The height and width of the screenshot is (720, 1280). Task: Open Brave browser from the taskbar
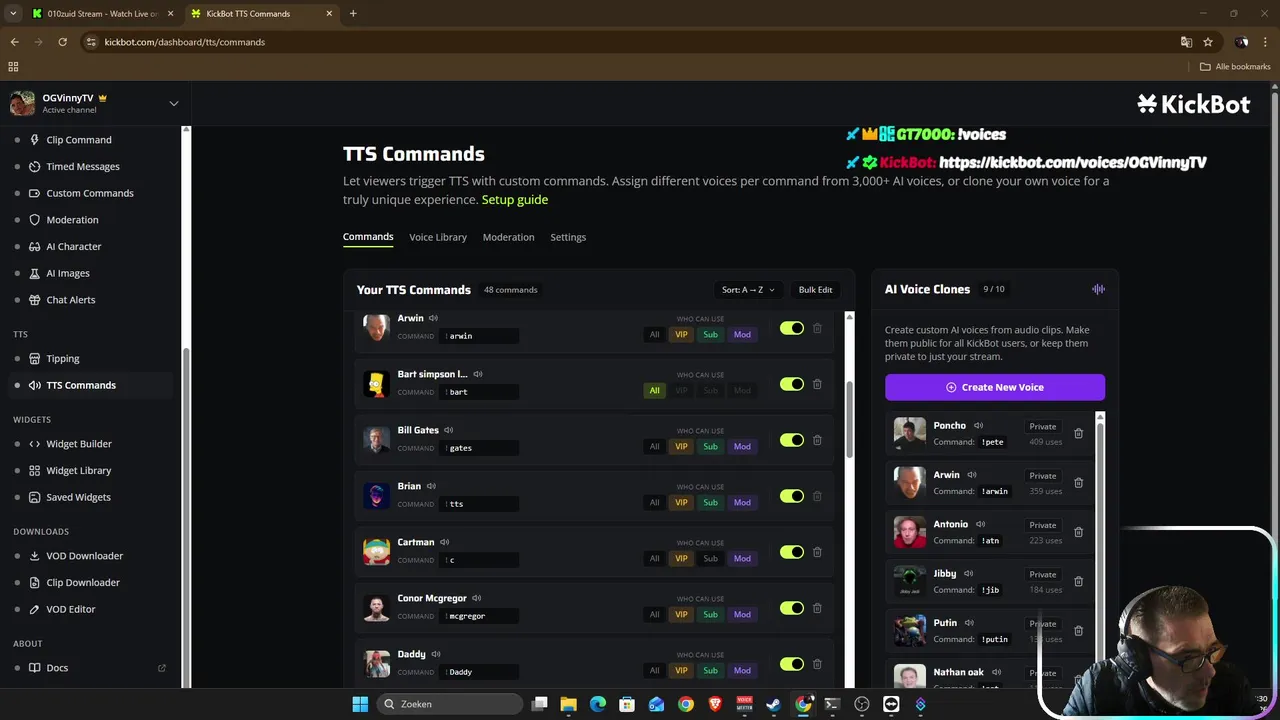[x=715, y=704]
